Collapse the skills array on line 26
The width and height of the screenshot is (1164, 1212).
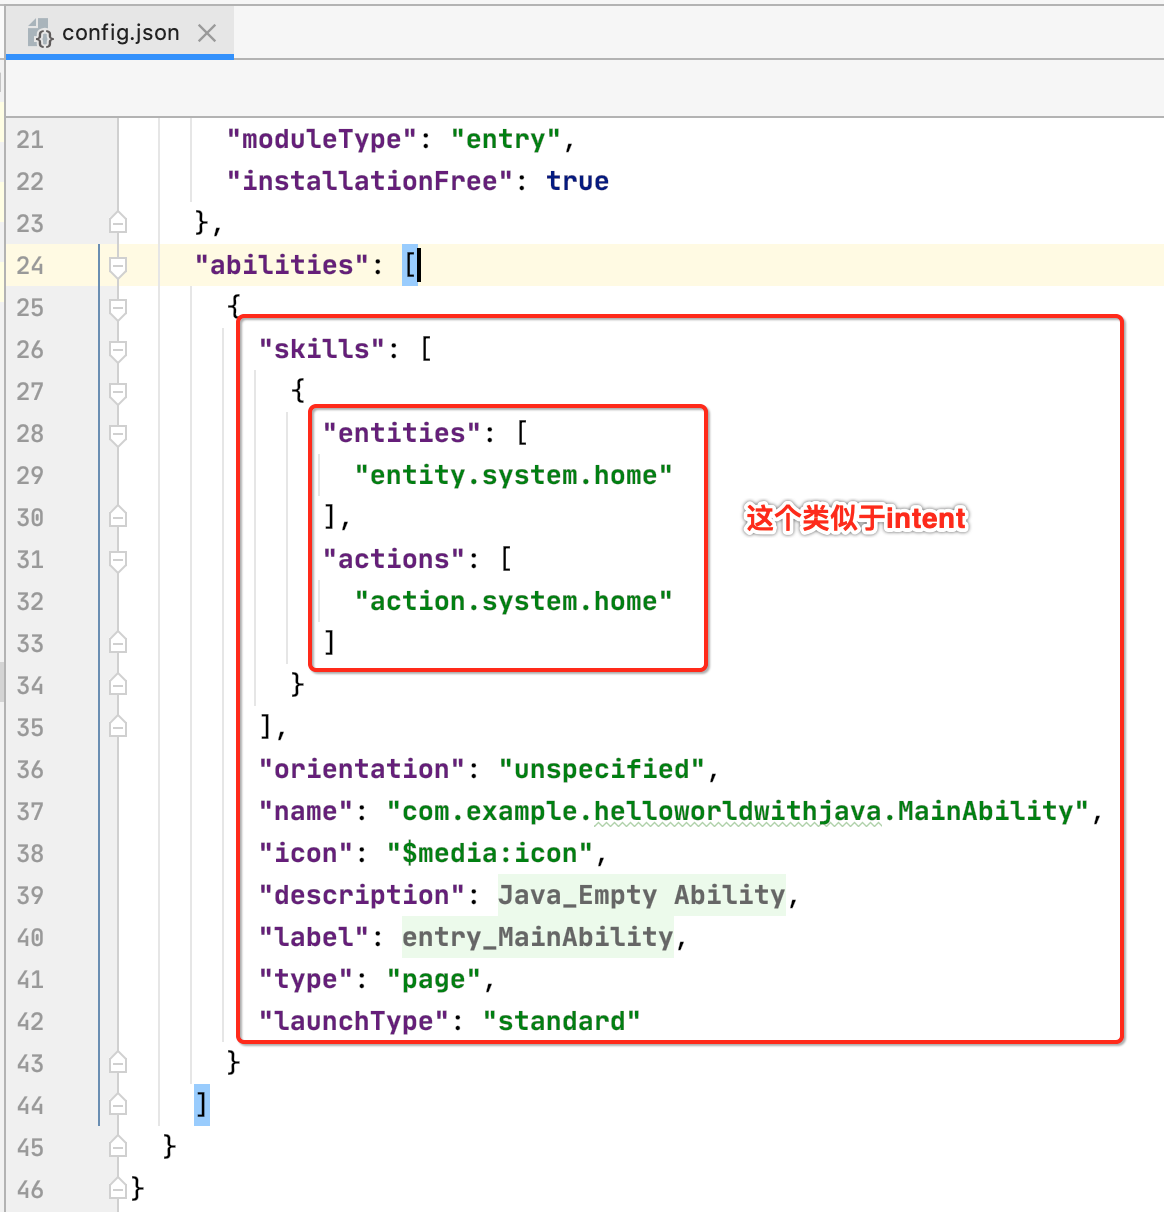(x=118, y=349)
